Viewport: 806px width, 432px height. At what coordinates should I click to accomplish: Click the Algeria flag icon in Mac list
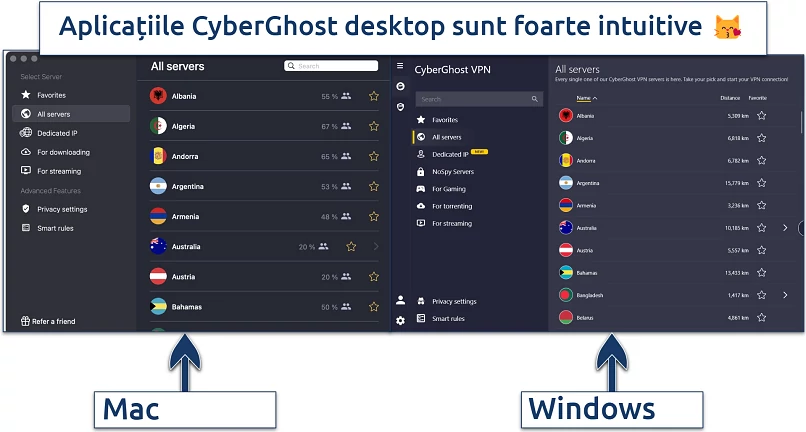click(x=158, y=126)
